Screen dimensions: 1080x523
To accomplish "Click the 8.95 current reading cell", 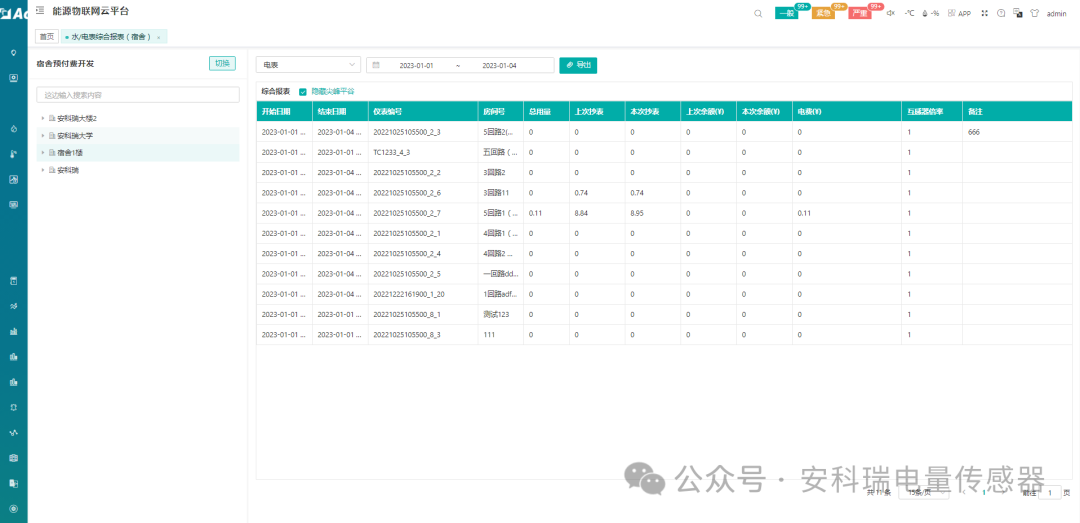I will pos(652,214).
